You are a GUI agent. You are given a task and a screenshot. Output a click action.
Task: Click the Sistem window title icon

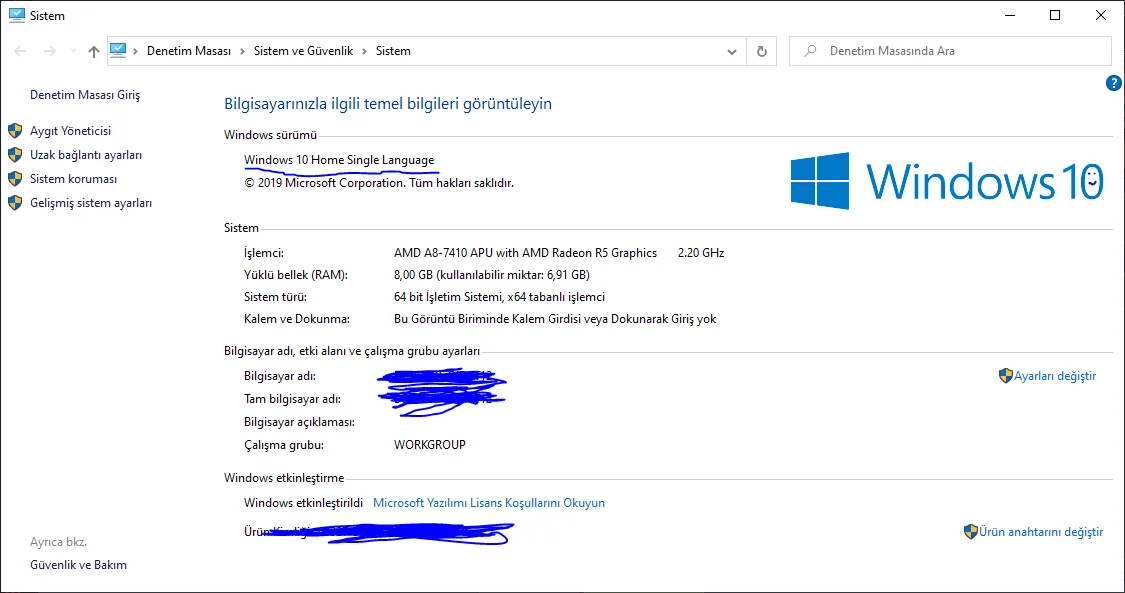pos(17,15)
